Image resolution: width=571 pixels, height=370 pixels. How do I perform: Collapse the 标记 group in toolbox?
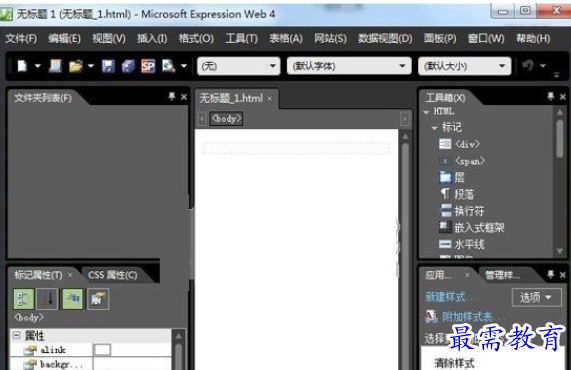[x=434, y=128]
